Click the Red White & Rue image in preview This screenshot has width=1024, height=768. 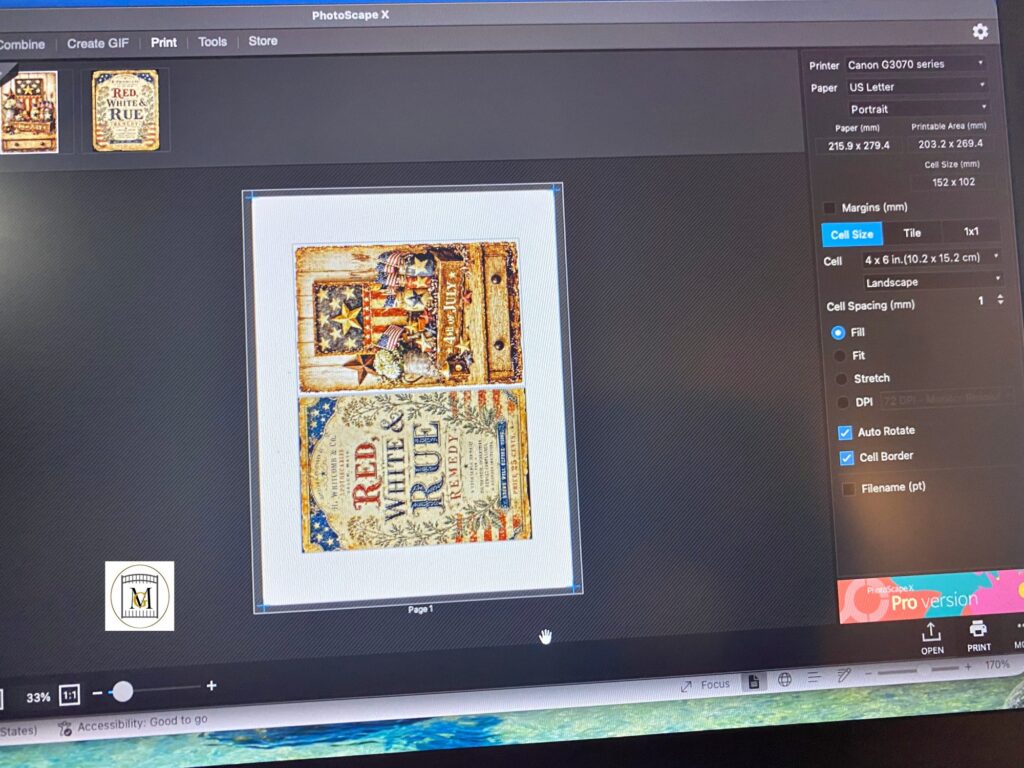415,470
